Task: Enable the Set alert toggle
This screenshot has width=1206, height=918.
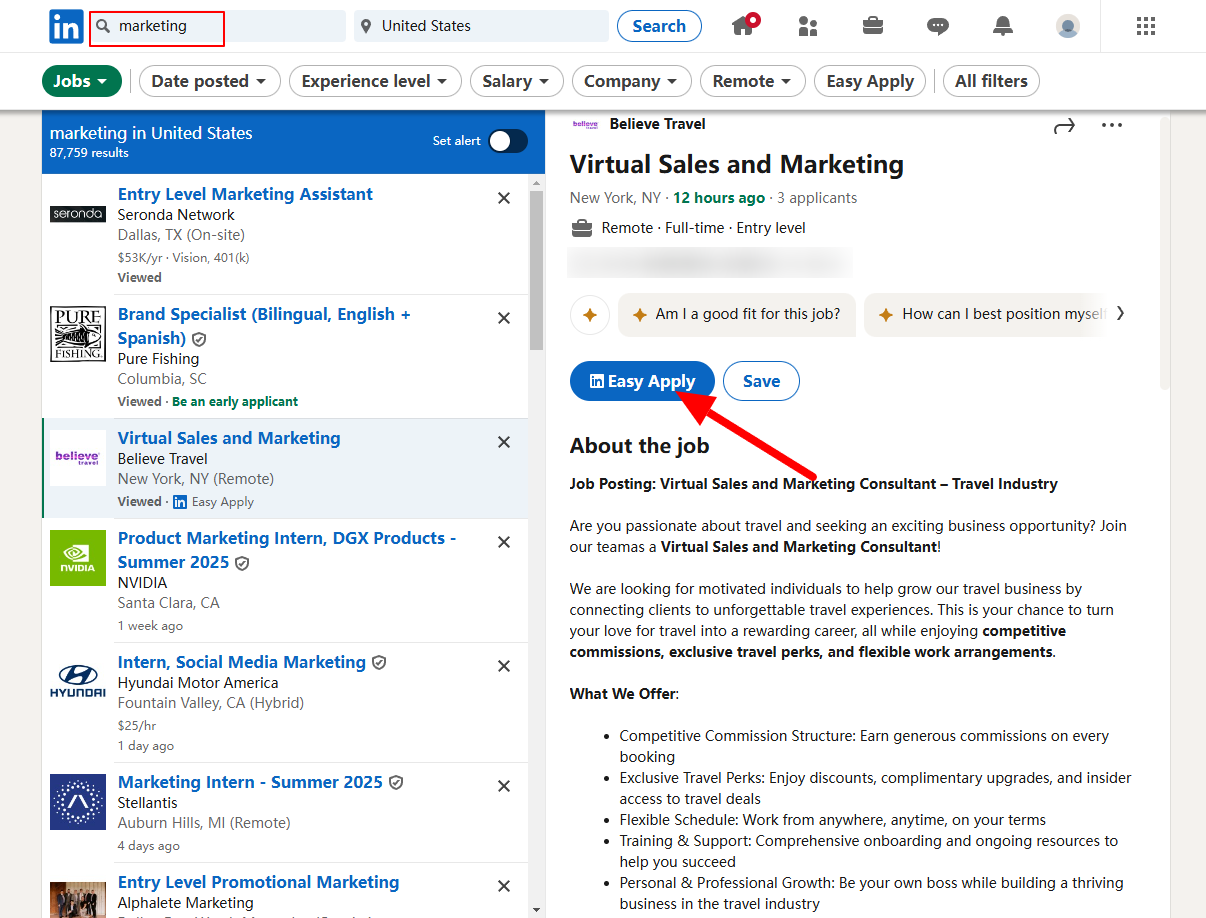Action: (x=507, y=141)
